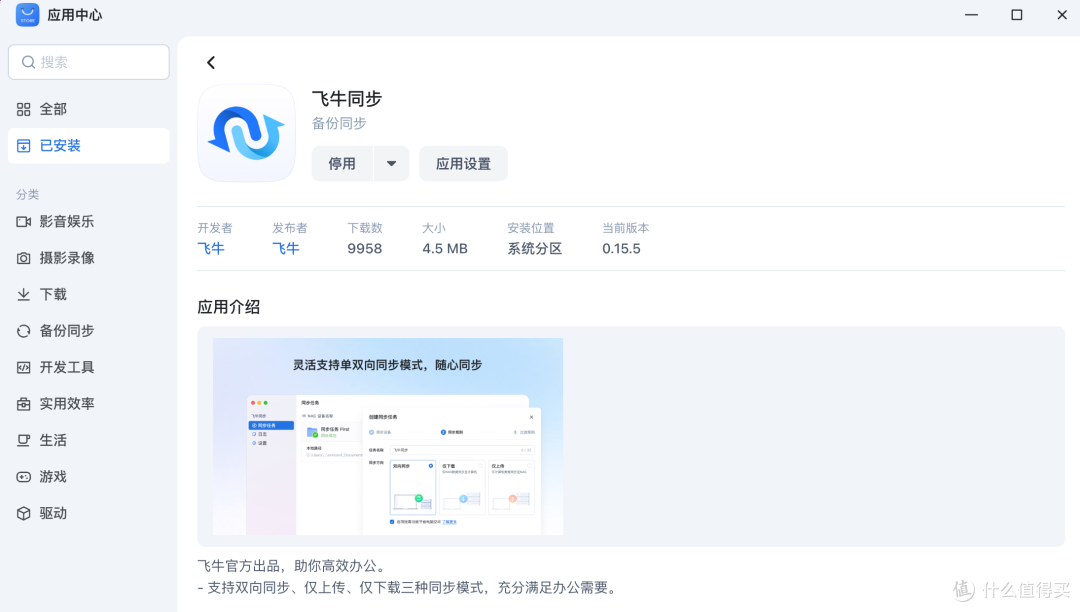Open 应用设置 for the app
Image resolution: width=1080 pixels, height=612 pixels.
(464, 164)
